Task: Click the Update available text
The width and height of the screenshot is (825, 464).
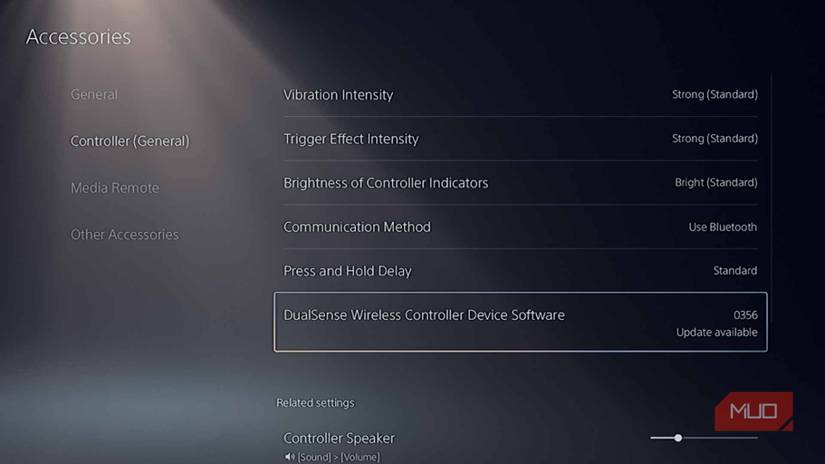Action: [x=717, y=332]
